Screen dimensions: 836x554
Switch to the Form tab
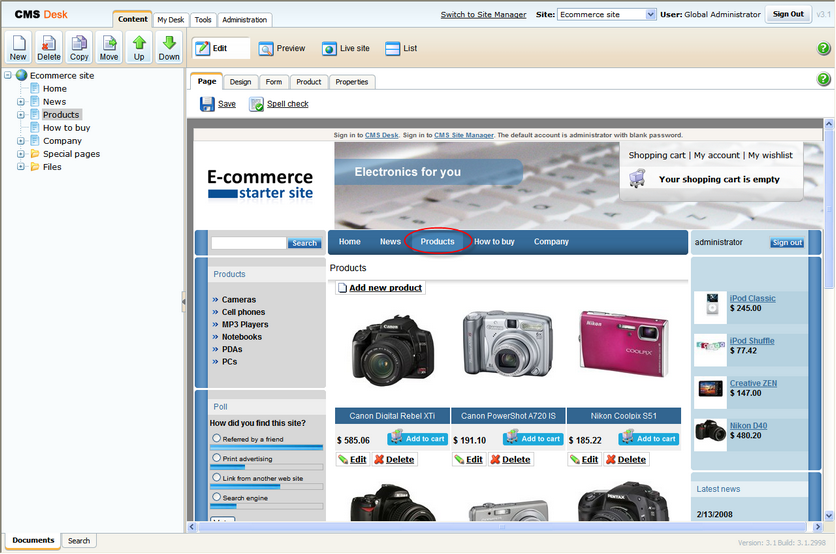(x=274, y=82)
